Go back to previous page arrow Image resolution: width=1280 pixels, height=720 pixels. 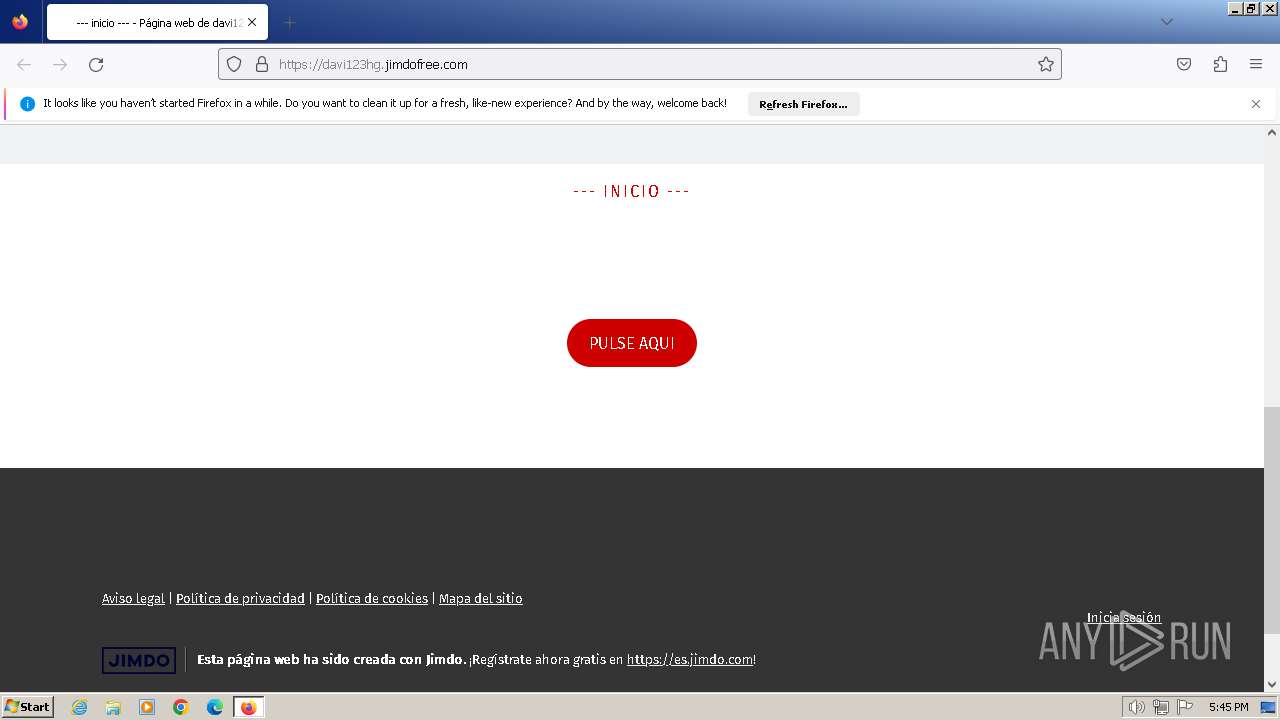click(24, 64)
